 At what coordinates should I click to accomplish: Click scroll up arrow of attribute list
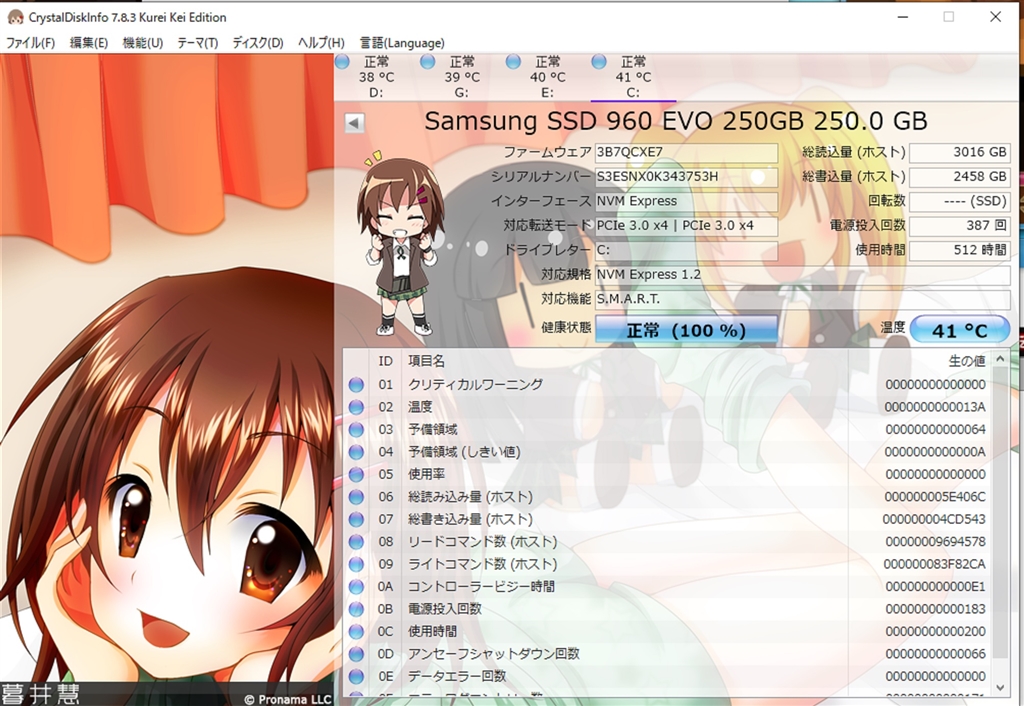click(x=1000, y=359)
